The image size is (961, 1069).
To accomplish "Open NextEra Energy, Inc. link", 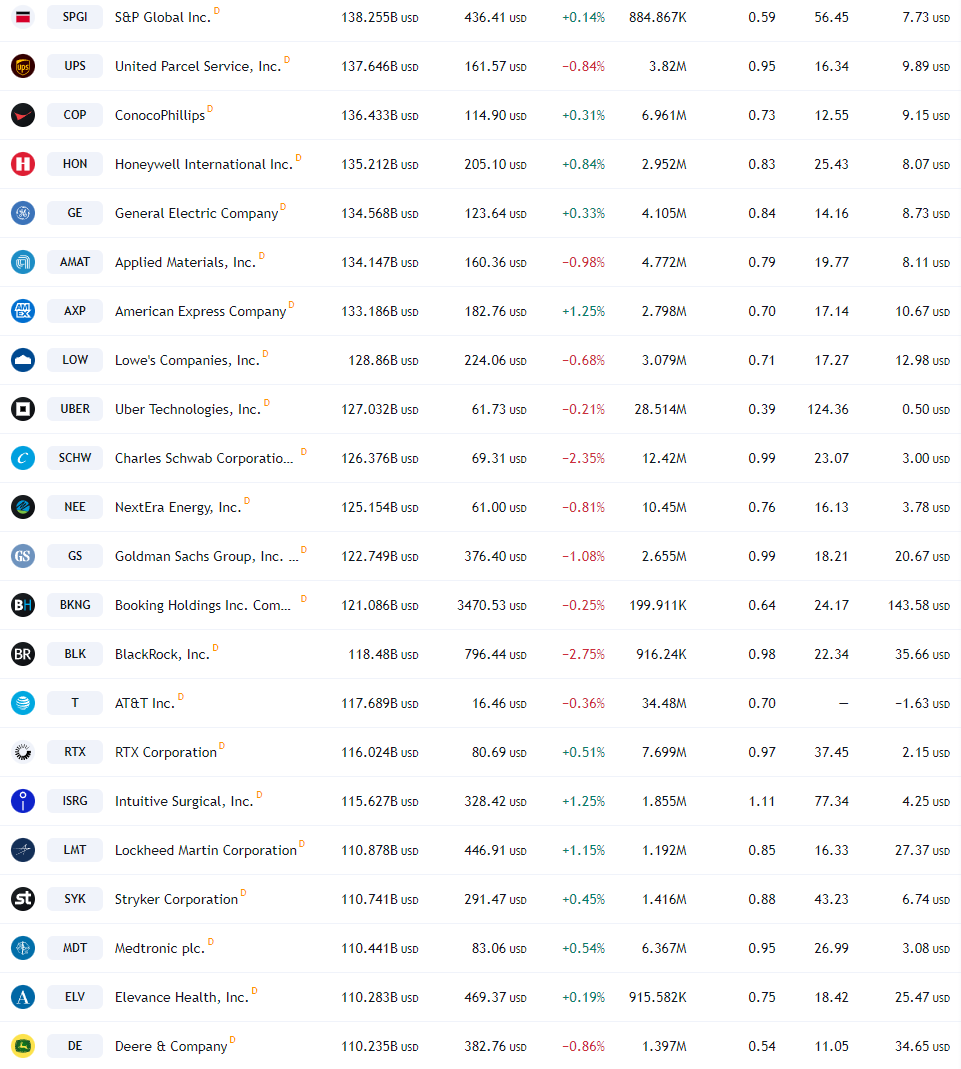I will [178, 507].
